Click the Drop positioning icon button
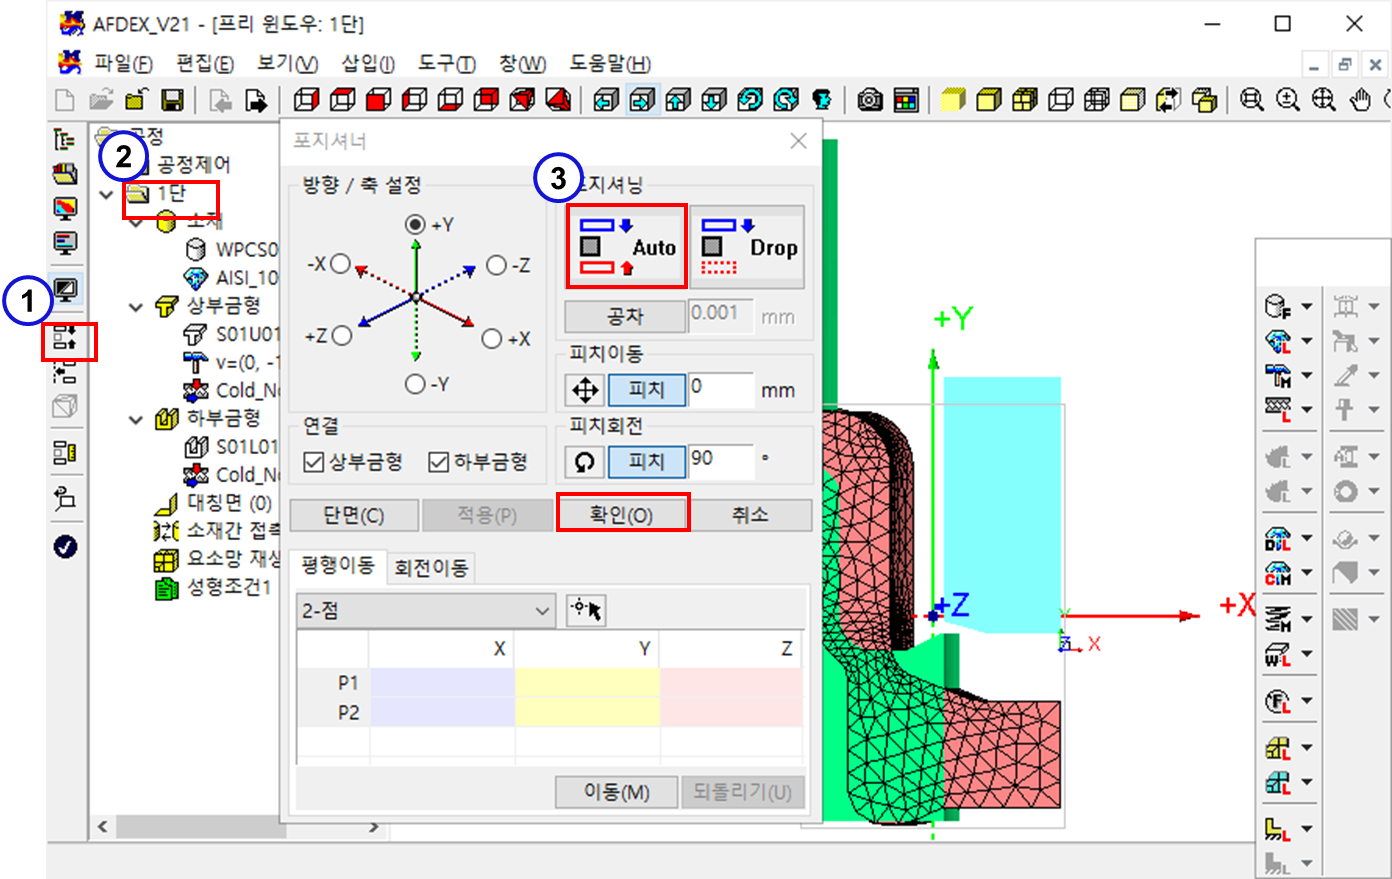This screenshot has height=879, width=1392. click(x=748, y=247)
